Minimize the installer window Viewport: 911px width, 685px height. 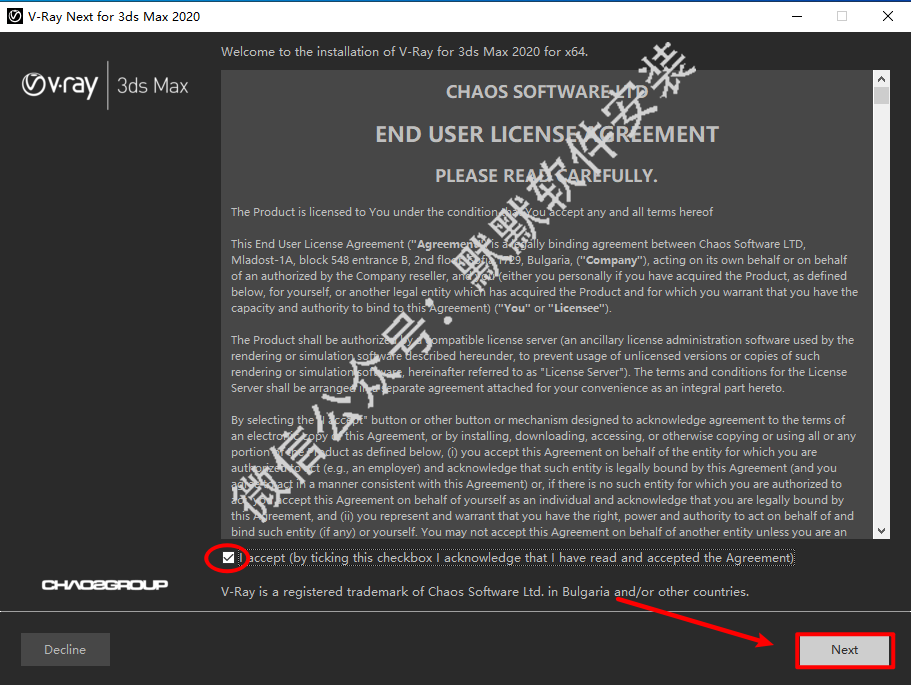(796, 16)
